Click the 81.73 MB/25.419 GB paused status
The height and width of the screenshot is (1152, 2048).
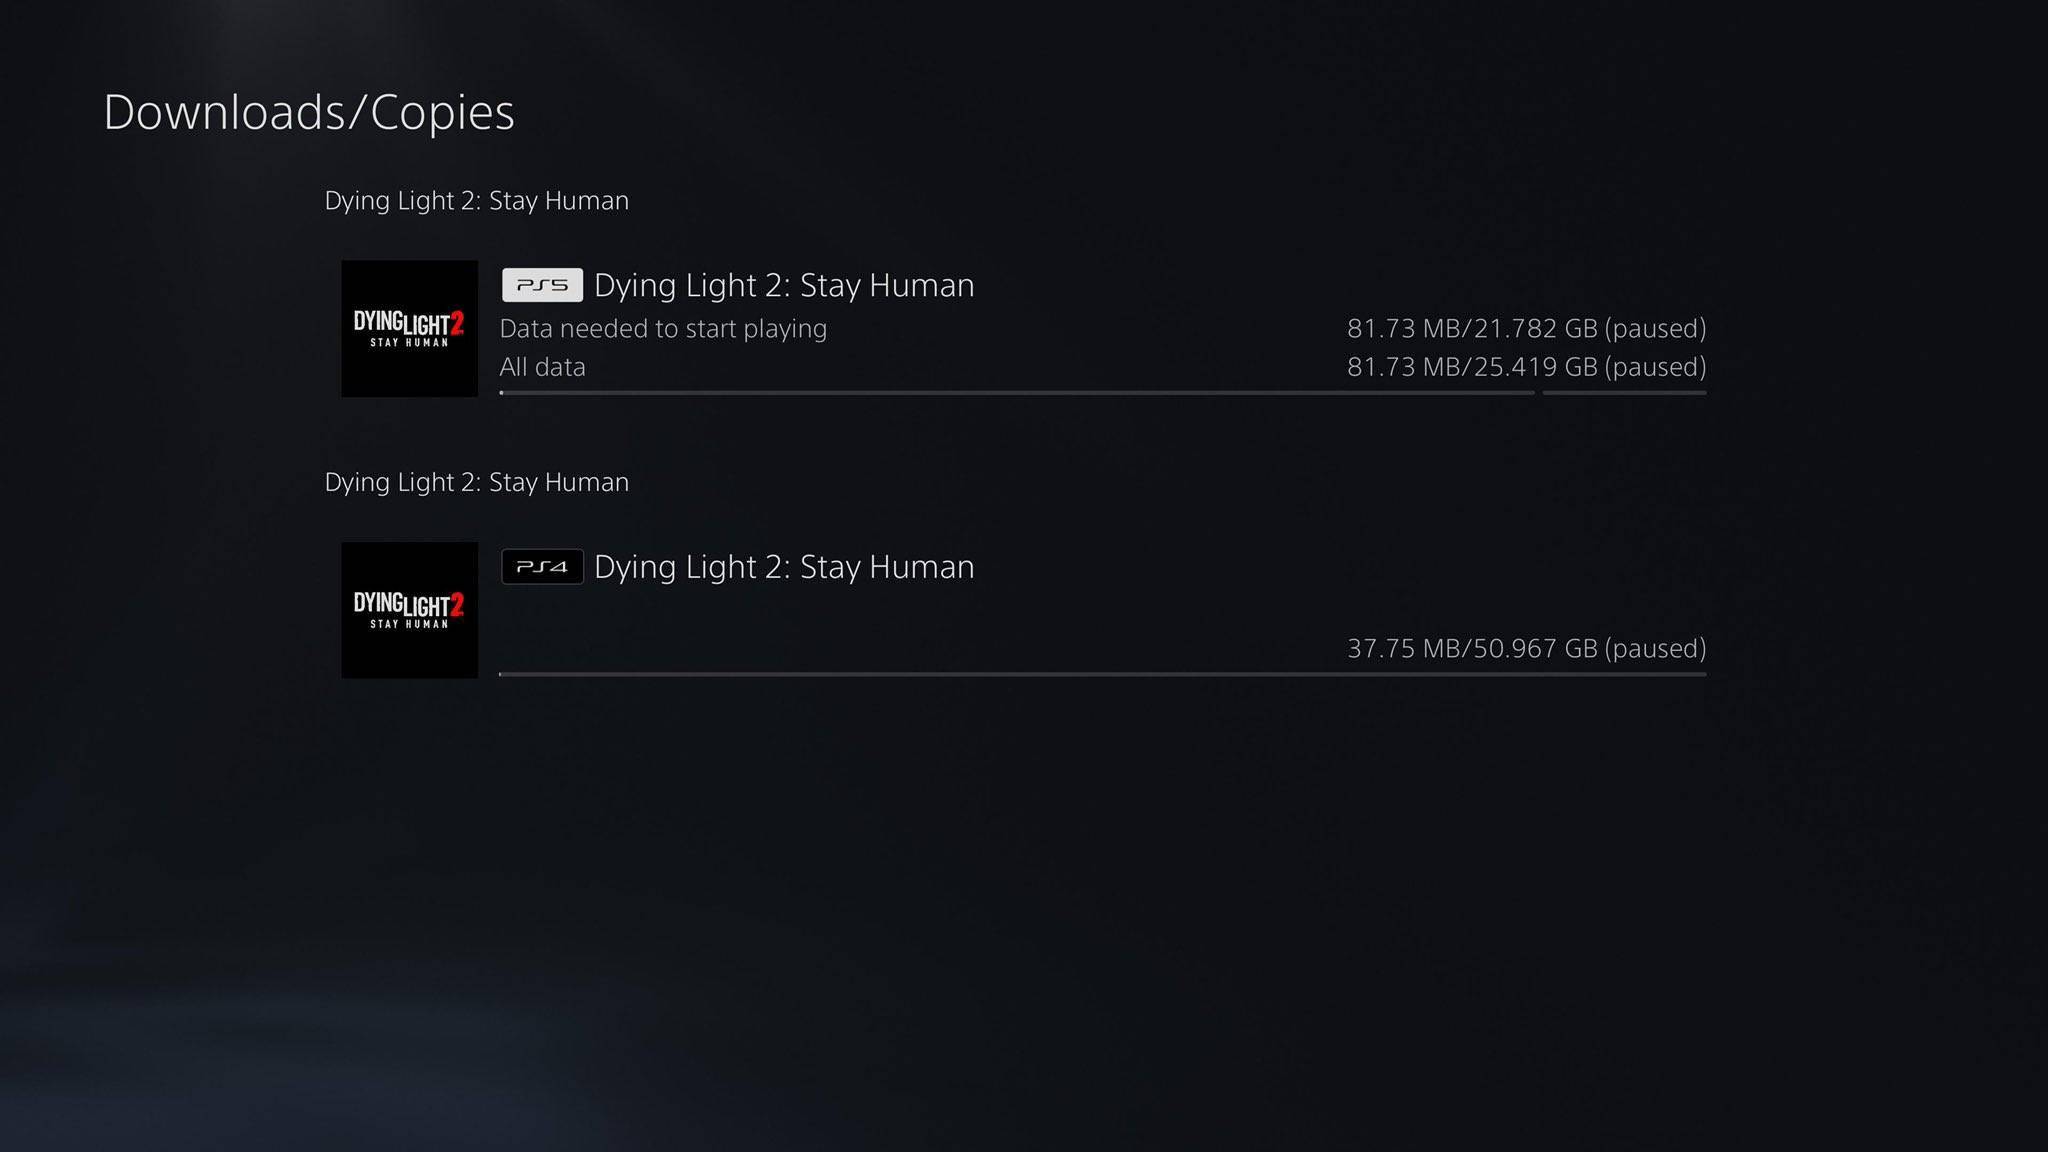pos(1526,367)
